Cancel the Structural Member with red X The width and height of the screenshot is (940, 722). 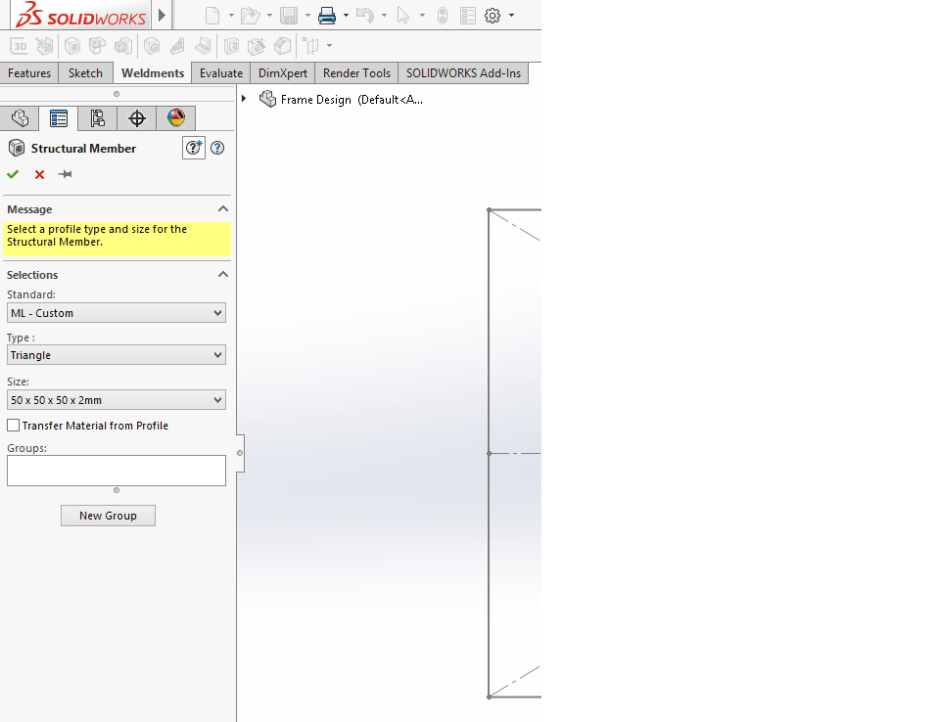coord(39,174)
